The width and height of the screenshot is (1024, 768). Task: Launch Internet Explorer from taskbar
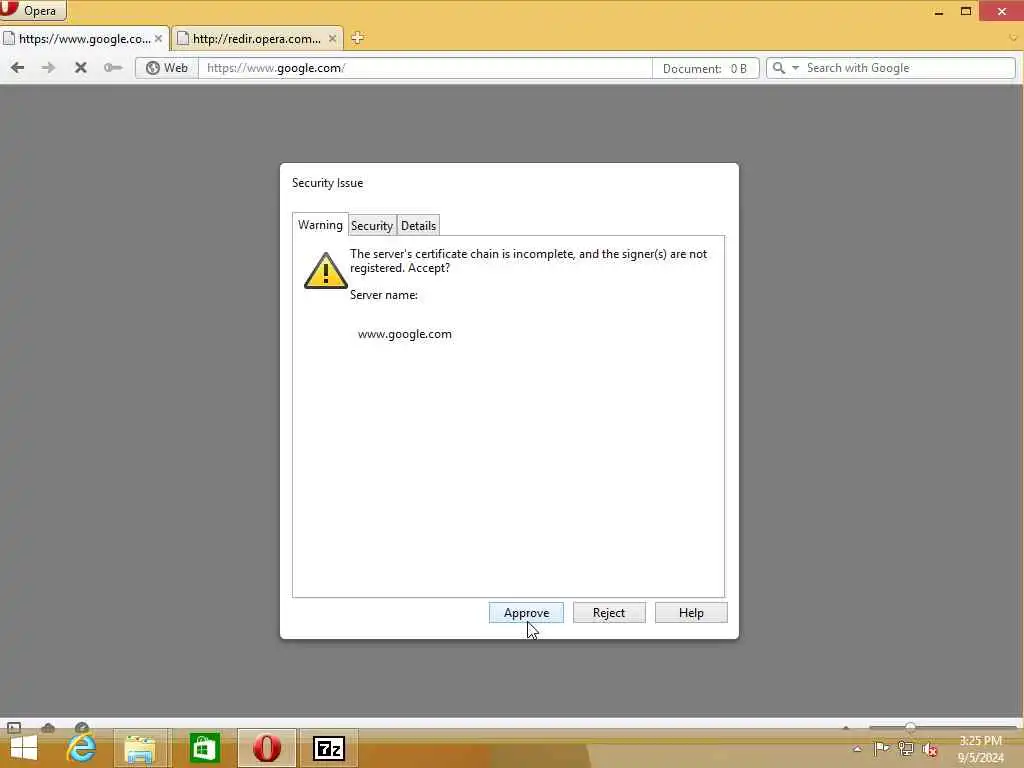tap(81, 748)
